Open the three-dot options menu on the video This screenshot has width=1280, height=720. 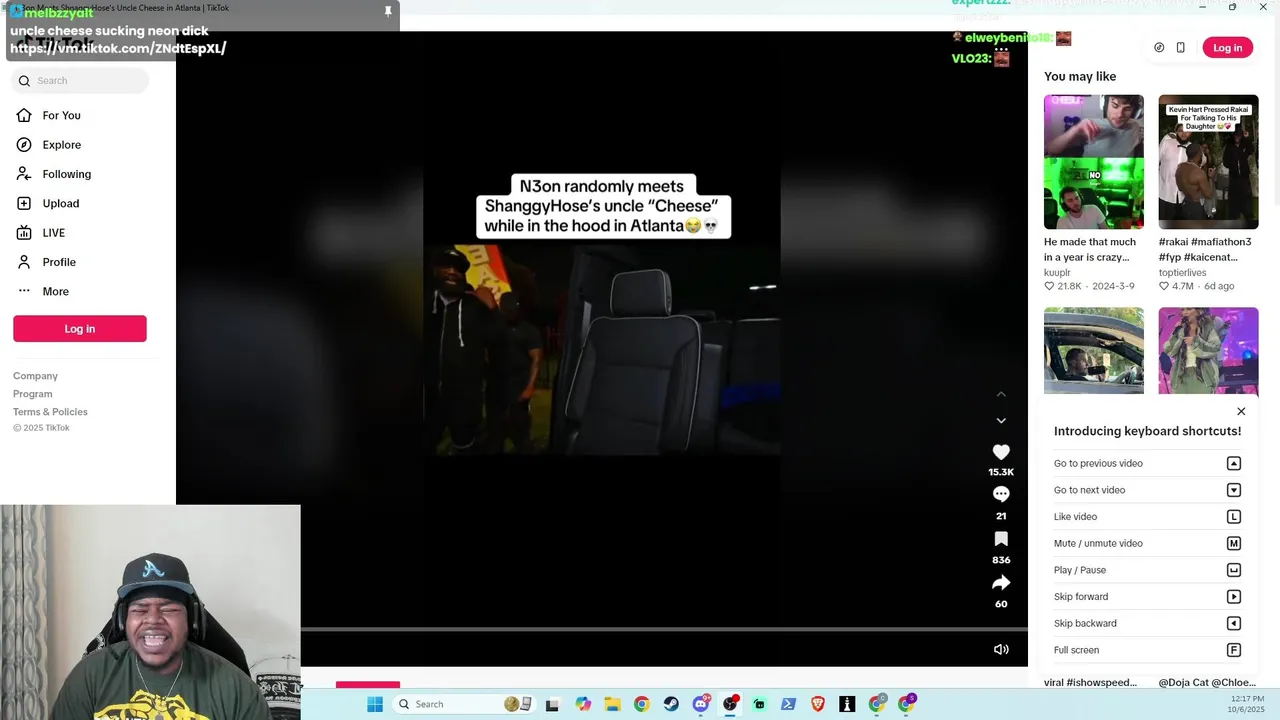click(1001, 49)
